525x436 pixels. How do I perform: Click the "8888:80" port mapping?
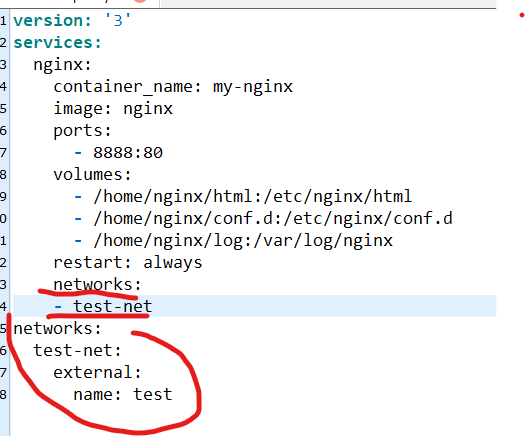click(x=128, y=153)
